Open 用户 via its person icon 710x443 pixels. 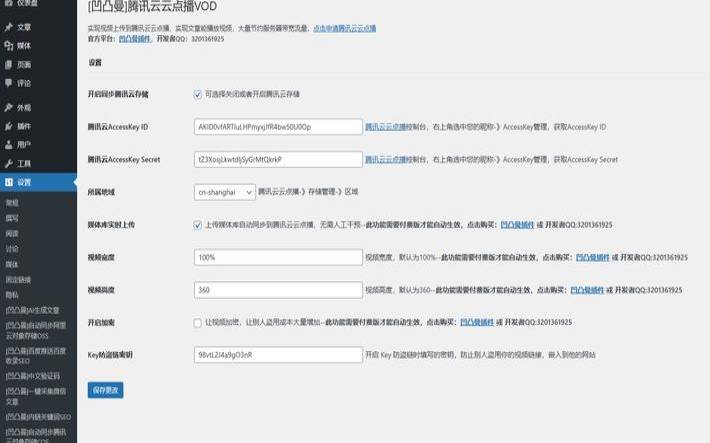tap(9, 144)
